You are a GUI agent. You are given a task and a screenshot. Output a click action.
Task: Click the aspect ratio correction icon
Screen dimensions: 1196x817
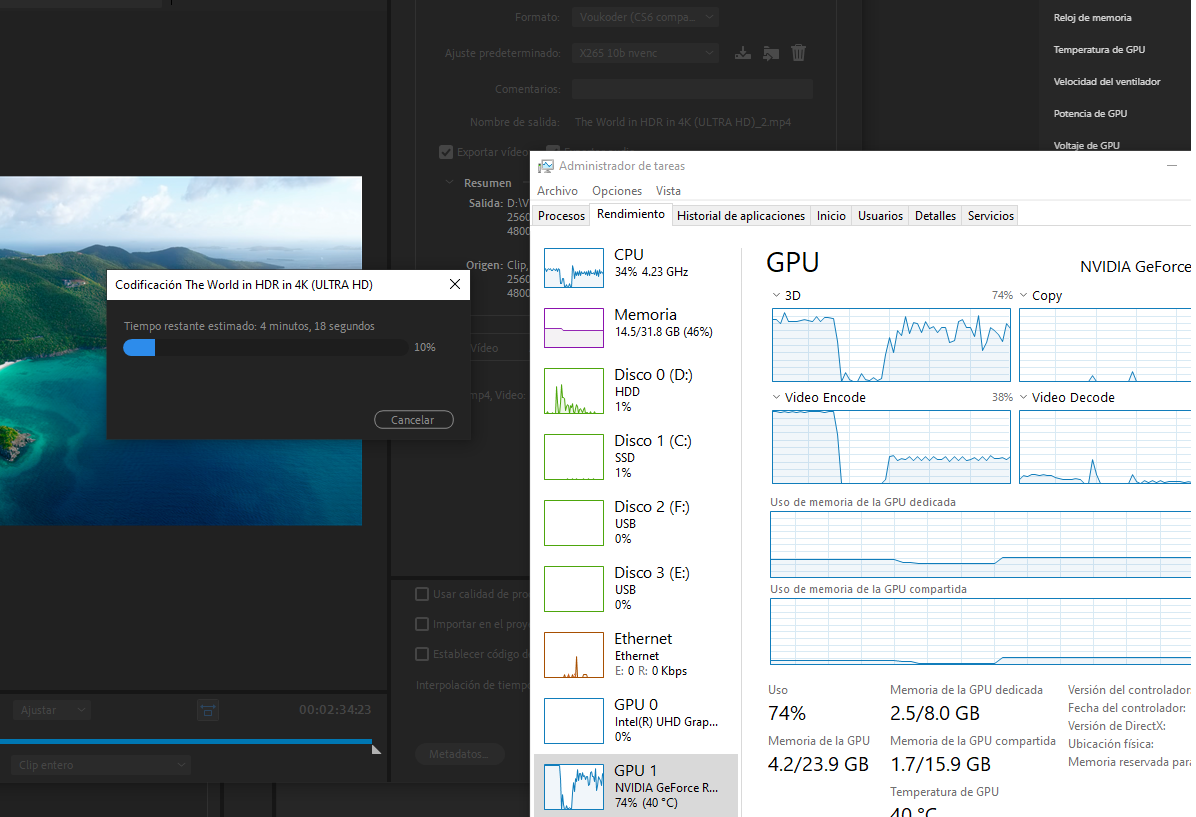coord(207,710)
